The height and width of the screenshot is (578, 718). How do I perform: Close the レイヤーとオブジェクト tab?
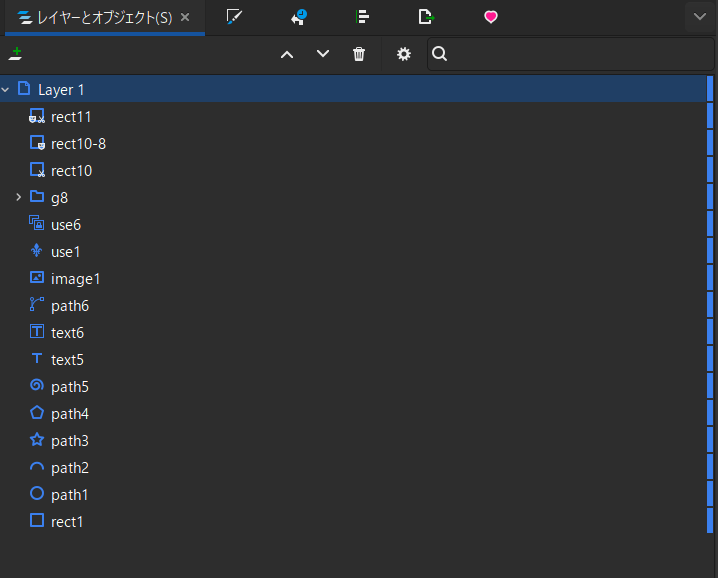coord(185,17)
